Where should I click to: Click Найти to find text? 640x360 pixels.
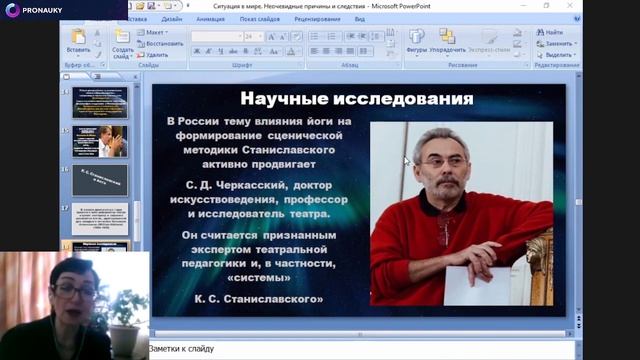tap(550, 32)
